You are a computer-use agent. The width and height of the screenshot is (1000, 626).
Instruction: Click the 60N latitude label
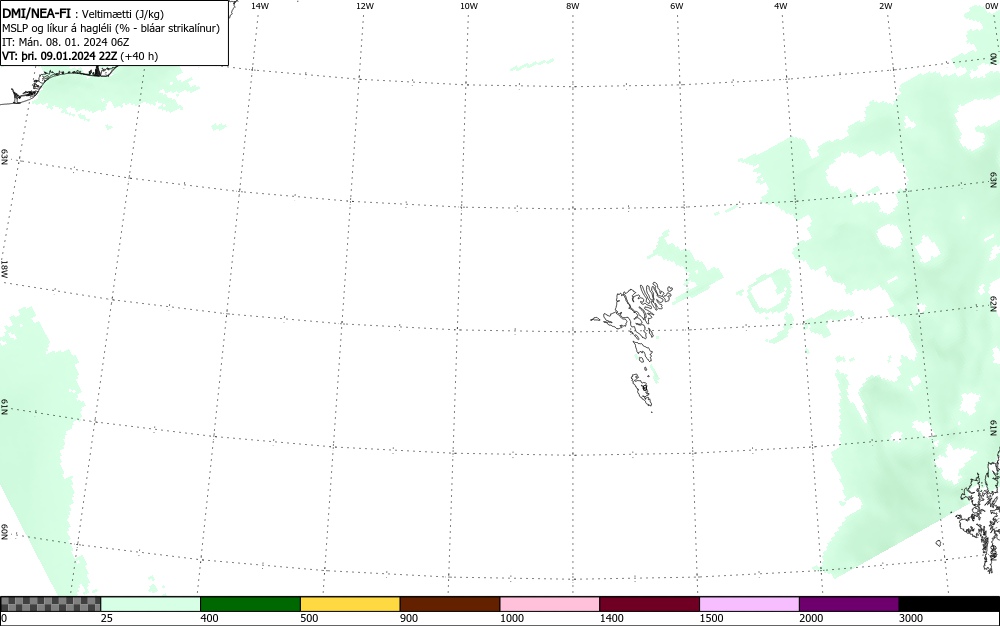(x=4, y=532)
